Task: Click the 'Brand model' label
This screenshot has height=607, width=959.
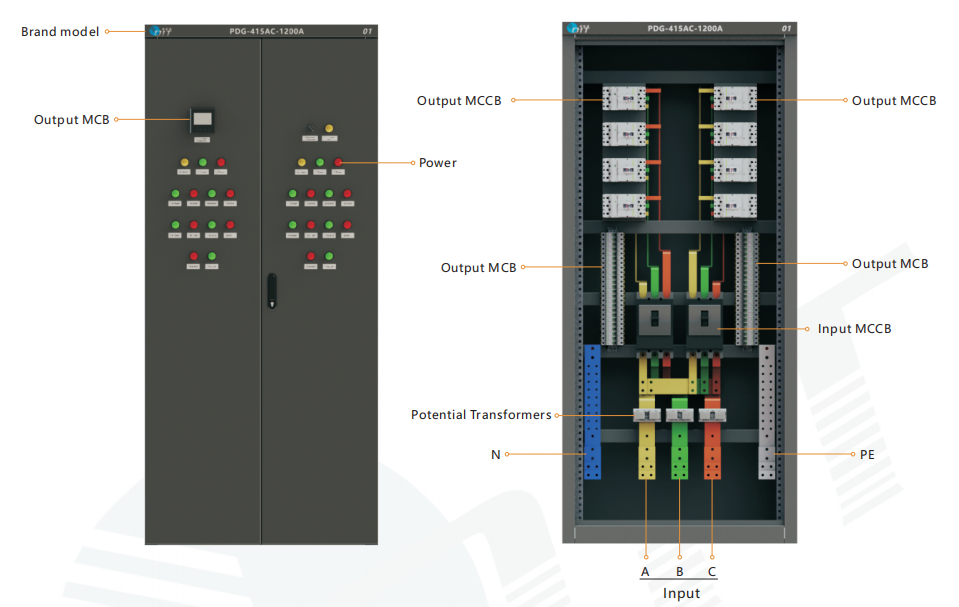Action: 60,31
